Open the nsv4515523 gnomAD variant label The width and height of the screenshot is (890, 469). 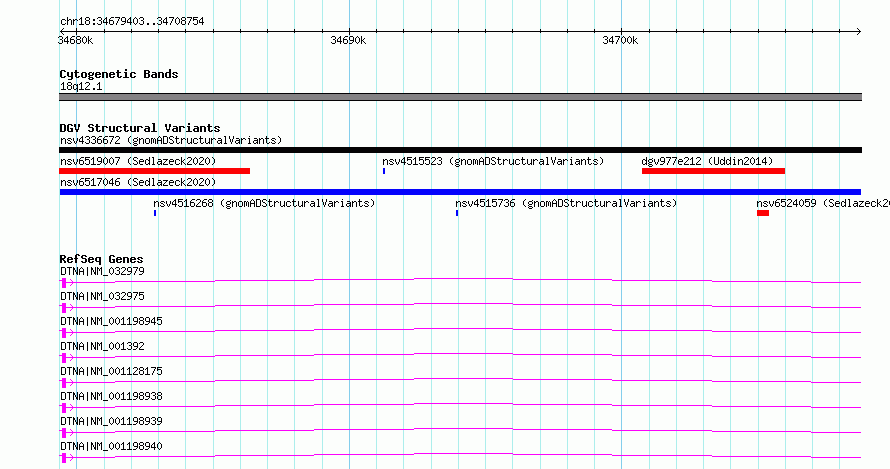tap(493, 161)
